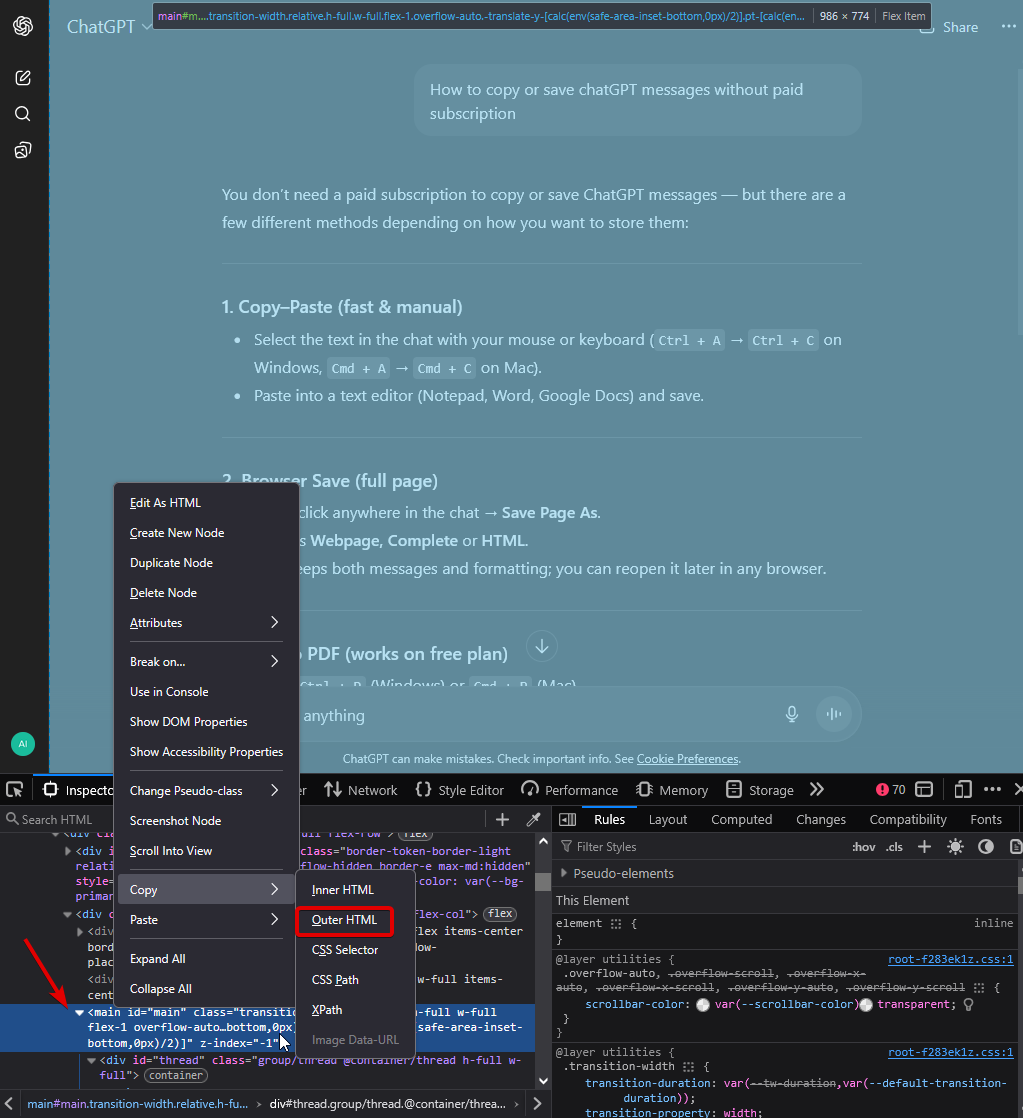Open the ChatGPT model selector dropdown
Image resolution: width=1023 pixels, height=1118 pixels.
(109, 26)
